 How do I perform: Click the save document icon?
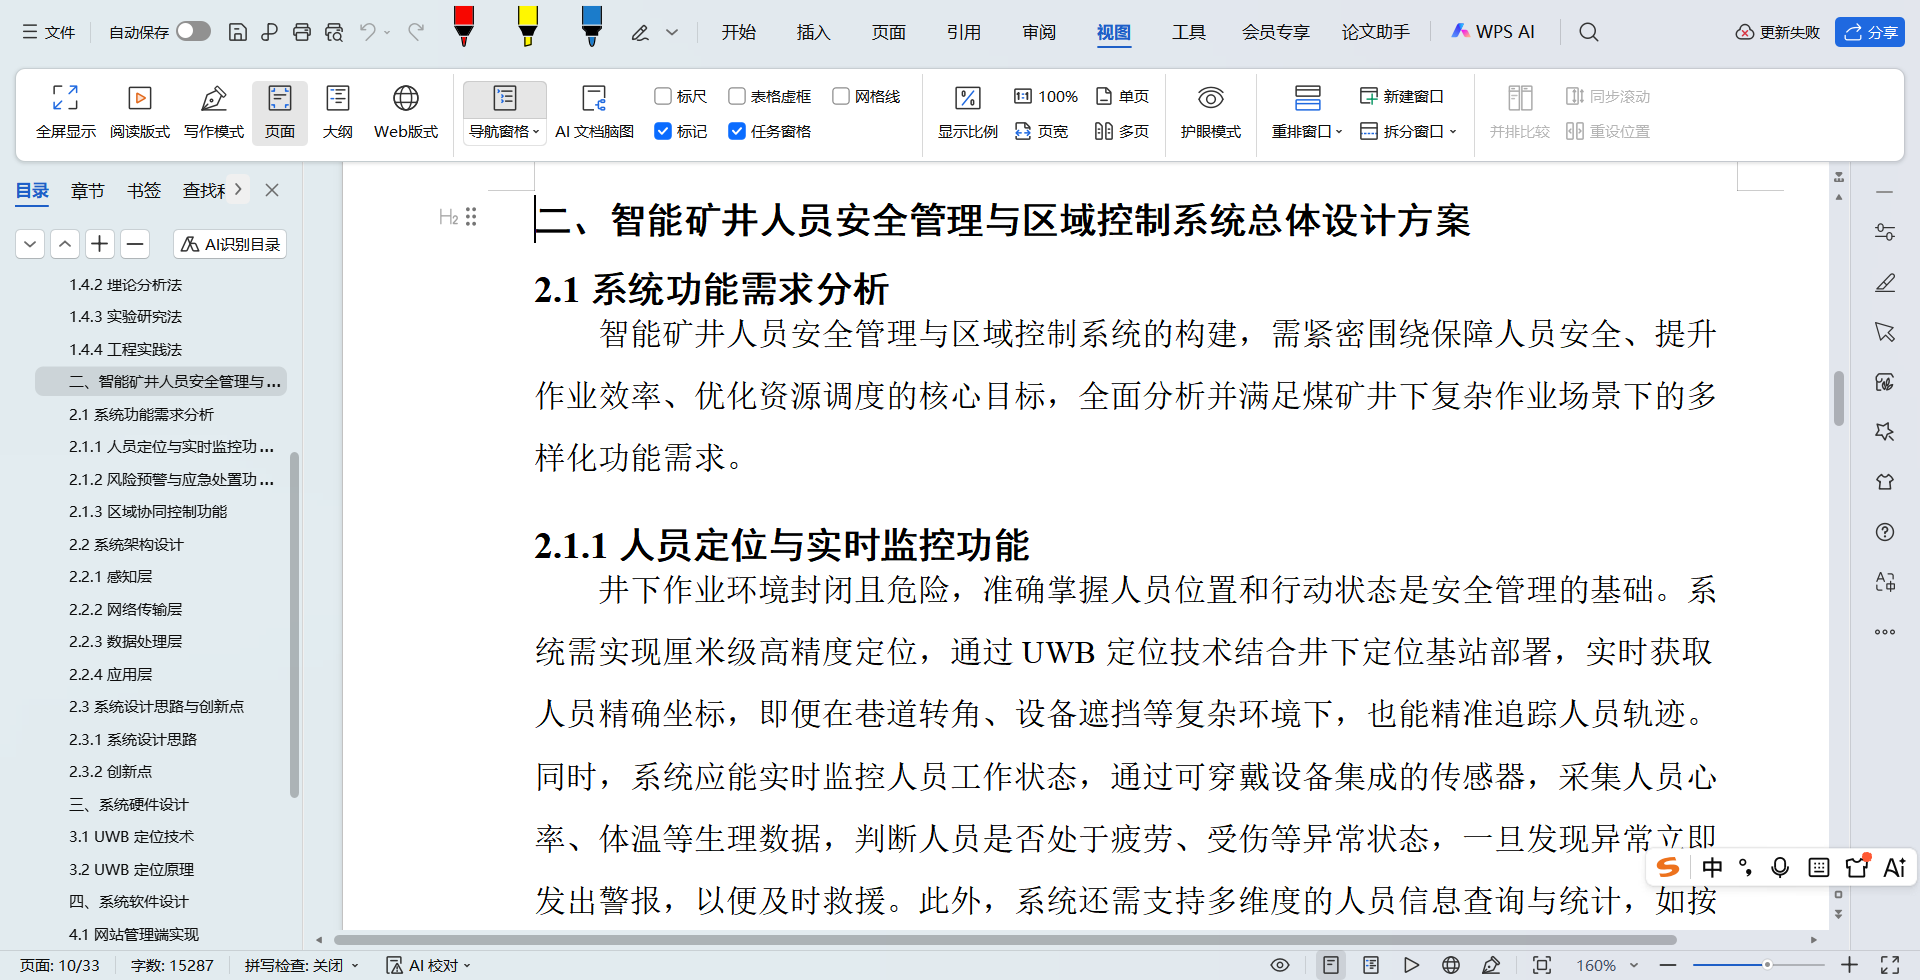click(x=237, y=32)
